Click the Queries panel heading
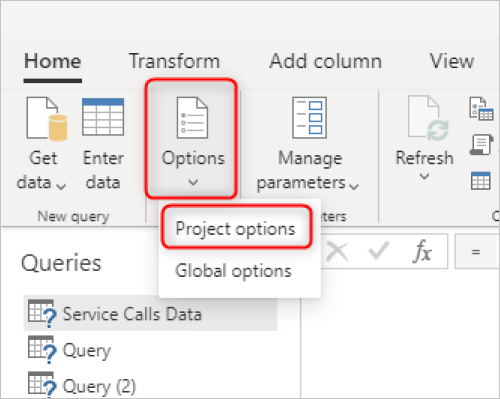 pos(61,263)
